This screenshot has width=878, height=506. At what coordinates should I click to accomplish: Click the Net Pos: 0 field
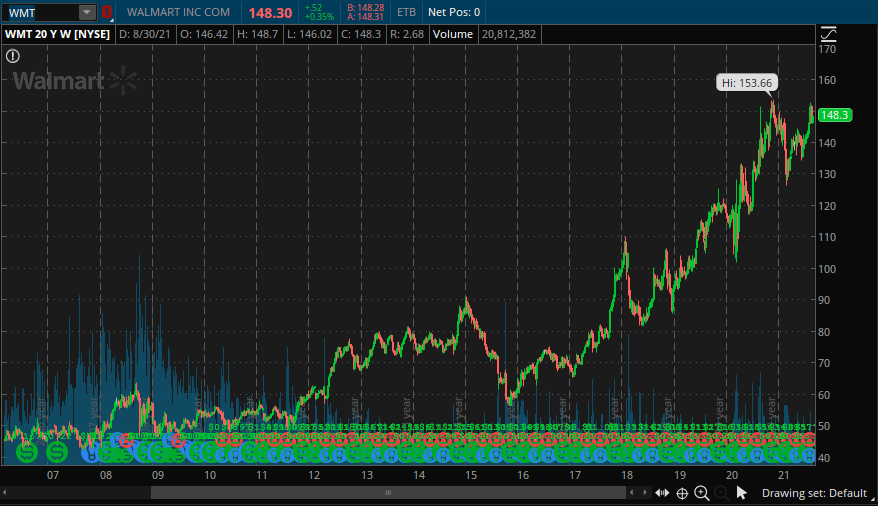tap(454, 12)
